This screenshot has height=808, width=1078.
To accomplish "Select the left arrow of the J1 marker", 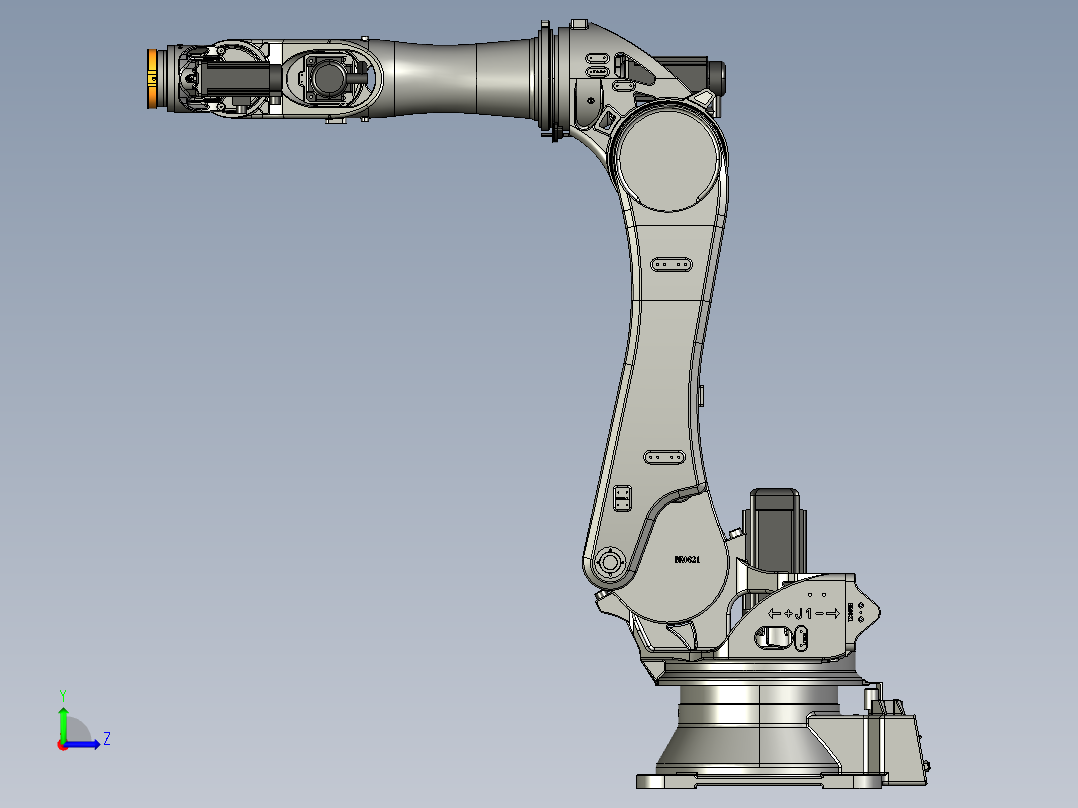I will tap(774, 612).
